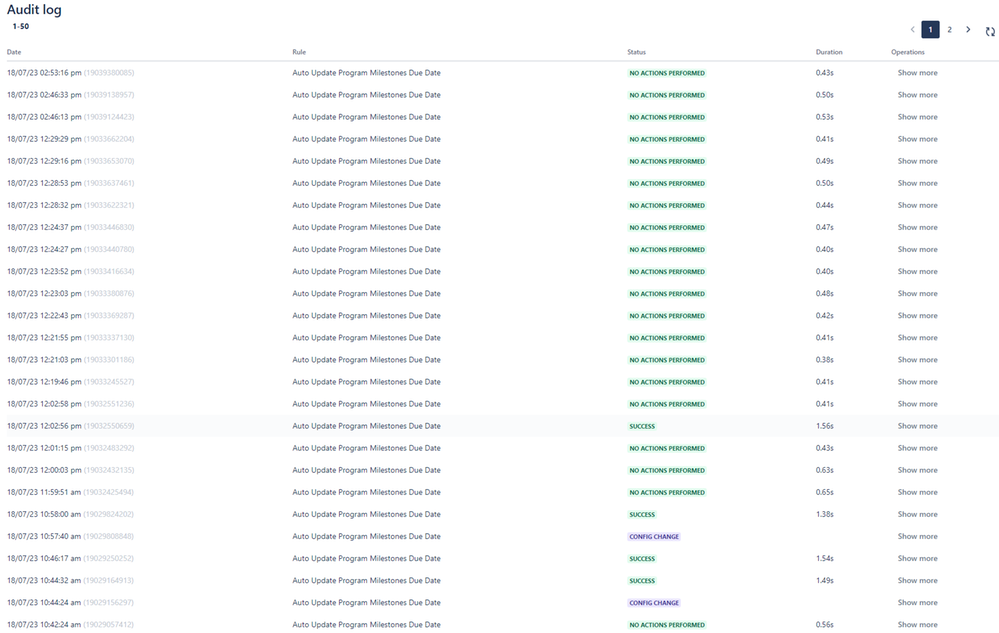Image resolution: width=999 pixels, height=633 pixels.
Task: Click the rule name in the 02:46:33 pm row
Action: pyautogui.click(x=366, y=95)
